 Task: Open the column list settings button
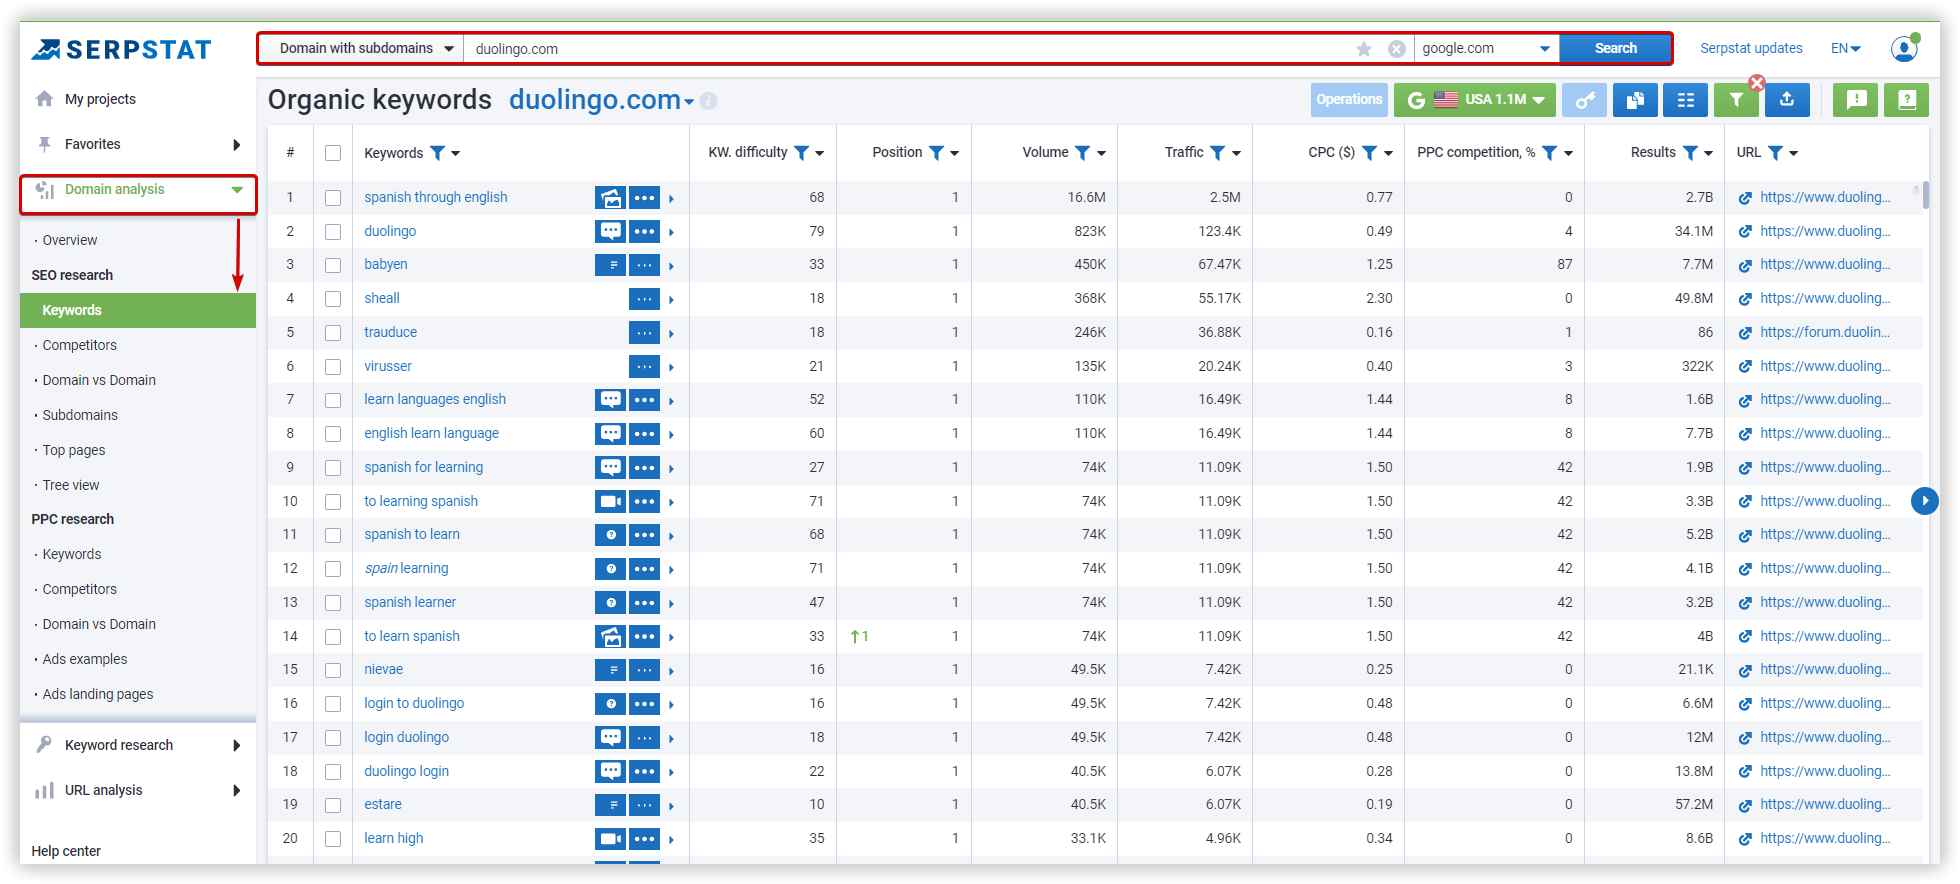click(x=1686, y=100)
